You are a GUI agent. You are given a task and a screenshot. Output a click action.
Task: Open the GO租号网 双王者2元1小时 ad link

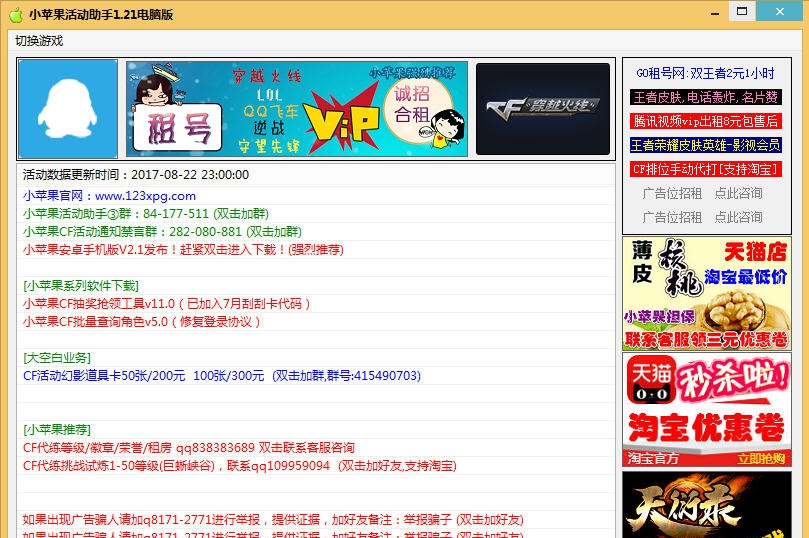pos(705,74)
